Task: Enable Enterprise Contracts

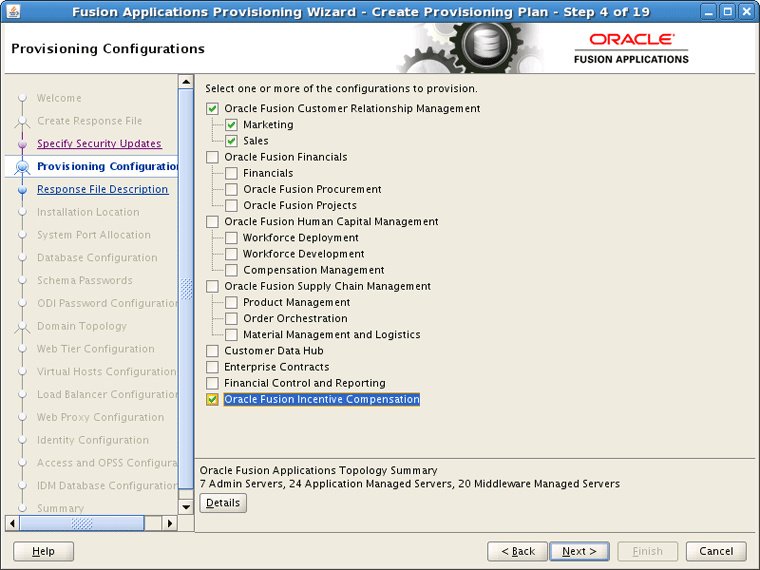Action: click(212, 367)
